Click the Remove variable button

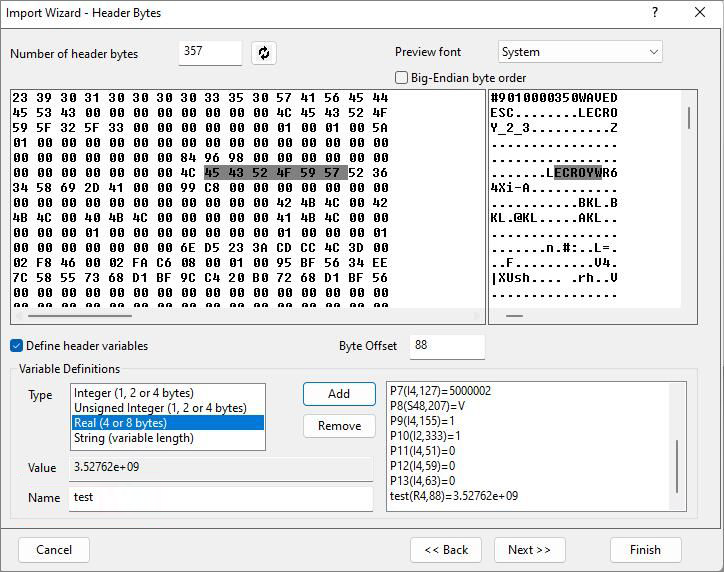339,426
